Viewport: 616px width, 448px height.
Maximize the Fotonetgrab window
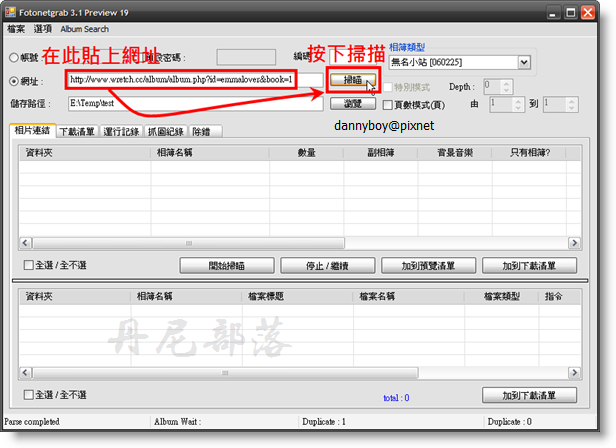[x=570, y=13]
